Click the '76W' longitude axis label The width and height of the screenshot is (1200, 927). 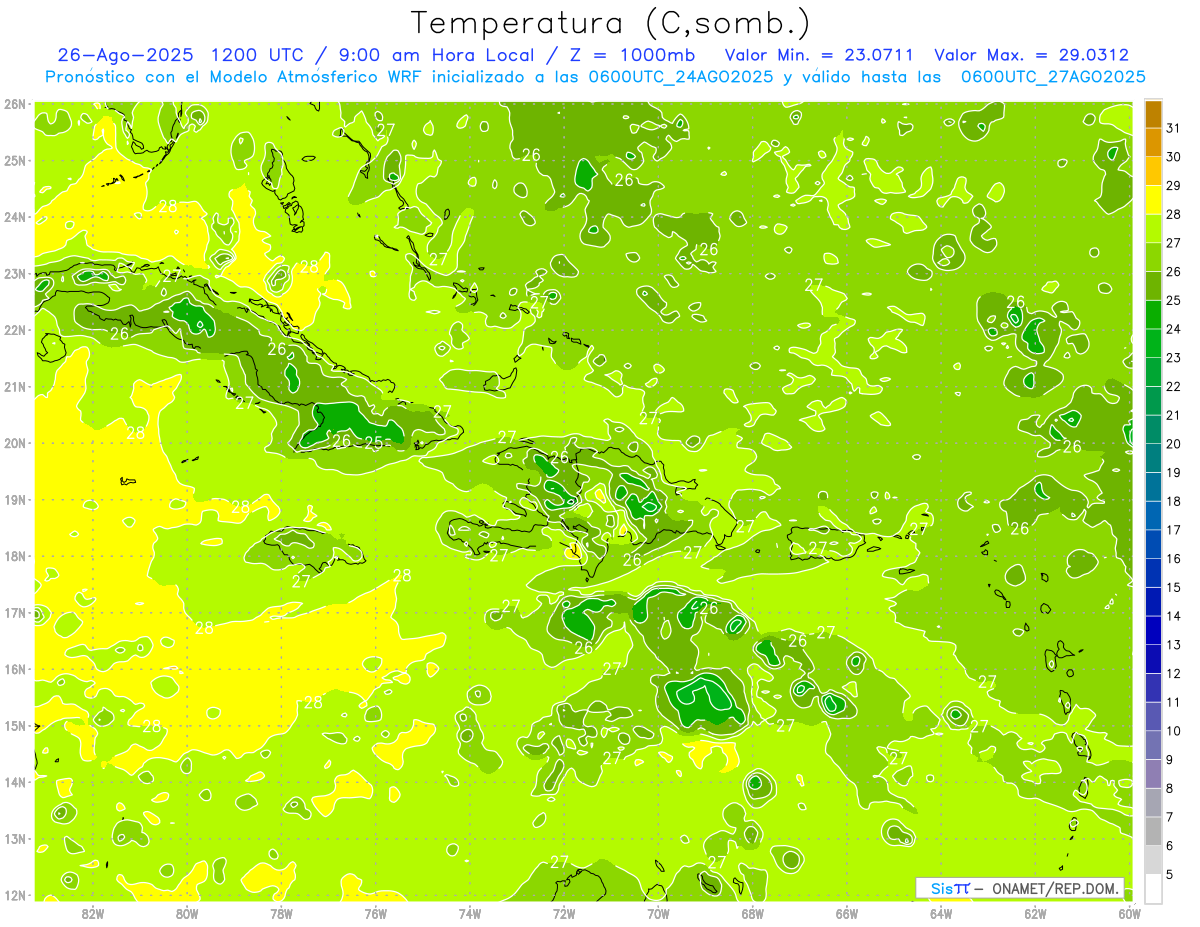(376, 913)
